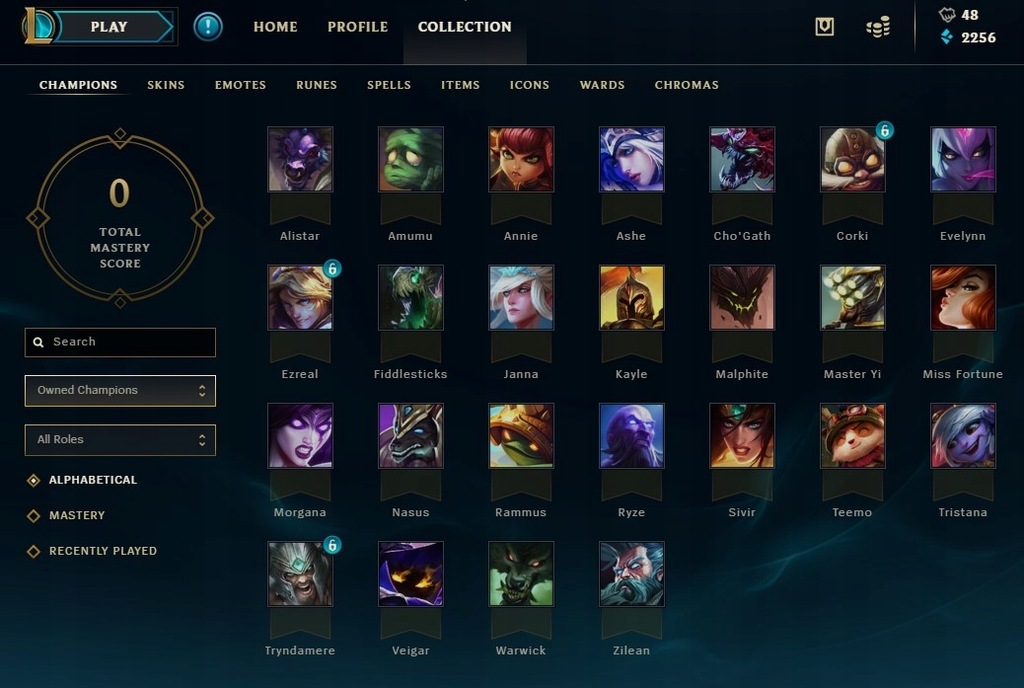Switch to the Skins tab
This screenshot has height=688, width=1024.
(166, 85)
